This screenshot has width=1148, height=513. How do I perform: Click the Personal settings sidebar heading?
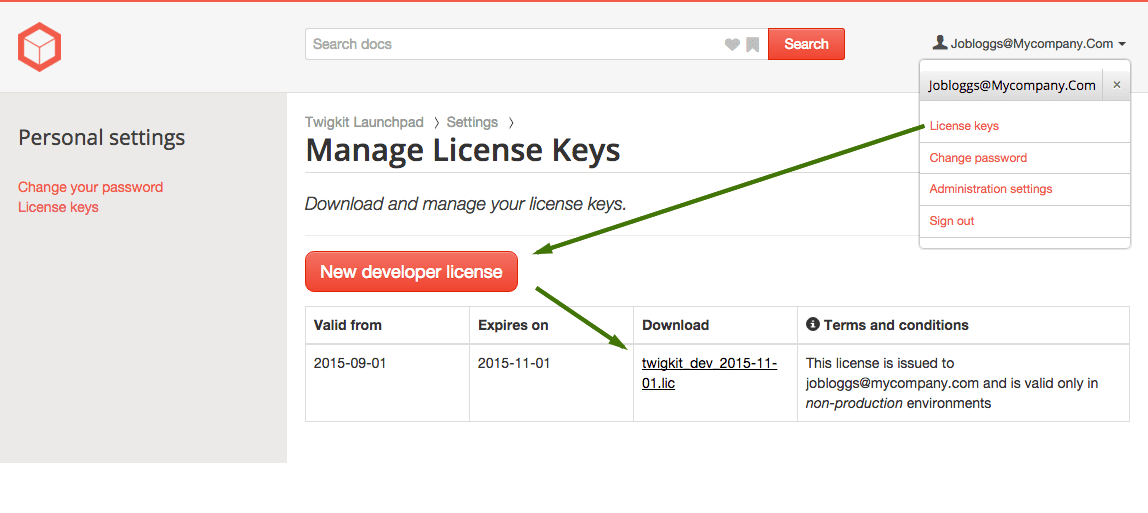tap(102, 138)
